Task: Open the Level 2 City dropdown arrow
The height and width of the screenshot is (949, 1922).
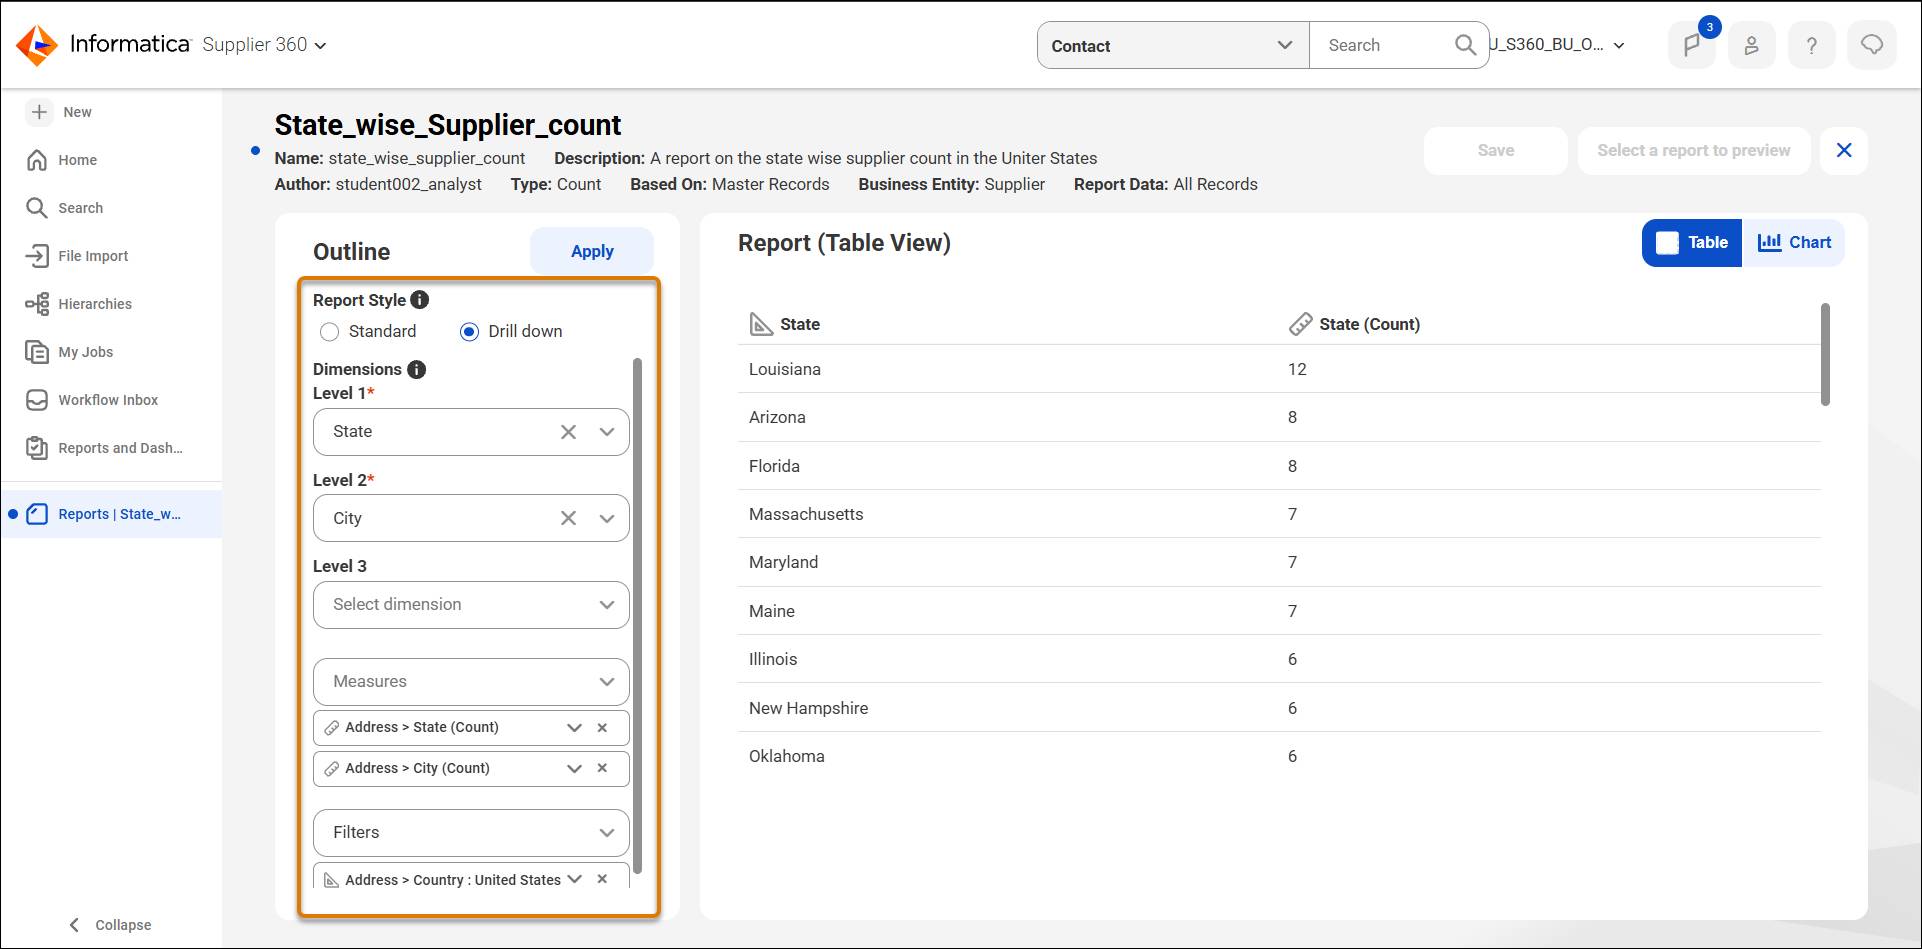Action: pyautogui.click(x=606, y=518)
